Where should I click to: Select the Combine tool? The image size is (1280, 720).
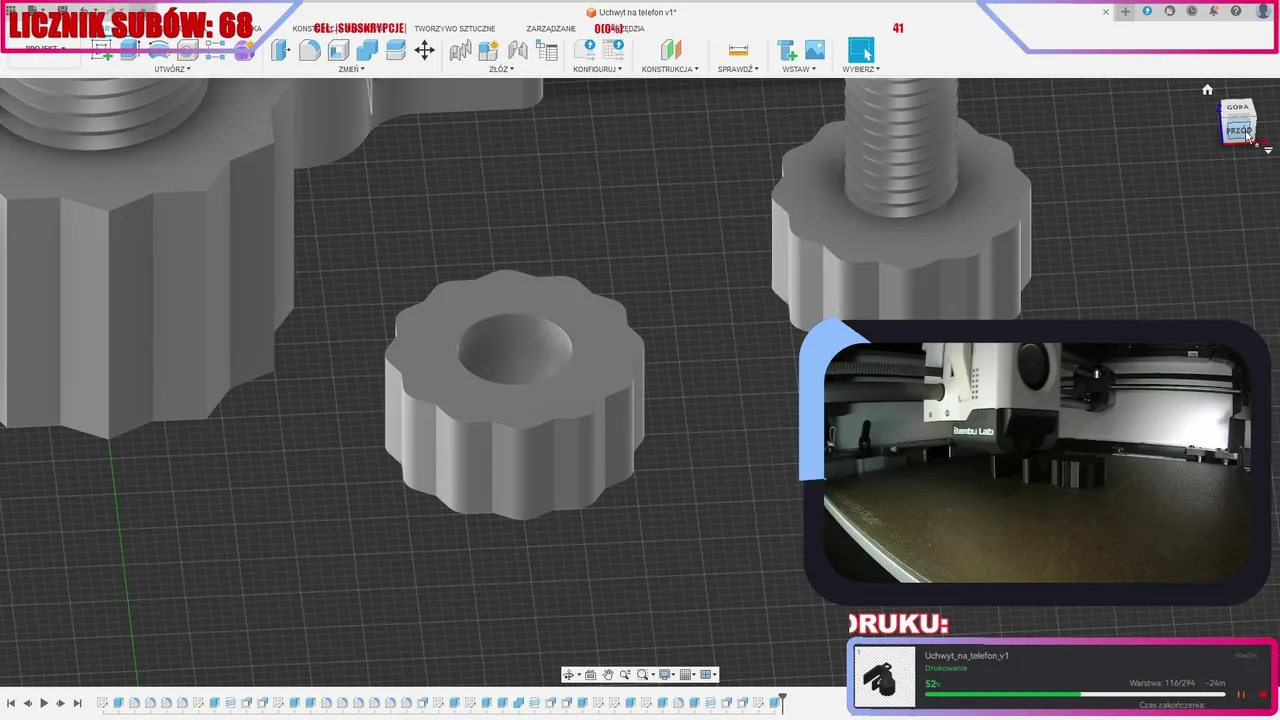(367, 50)
